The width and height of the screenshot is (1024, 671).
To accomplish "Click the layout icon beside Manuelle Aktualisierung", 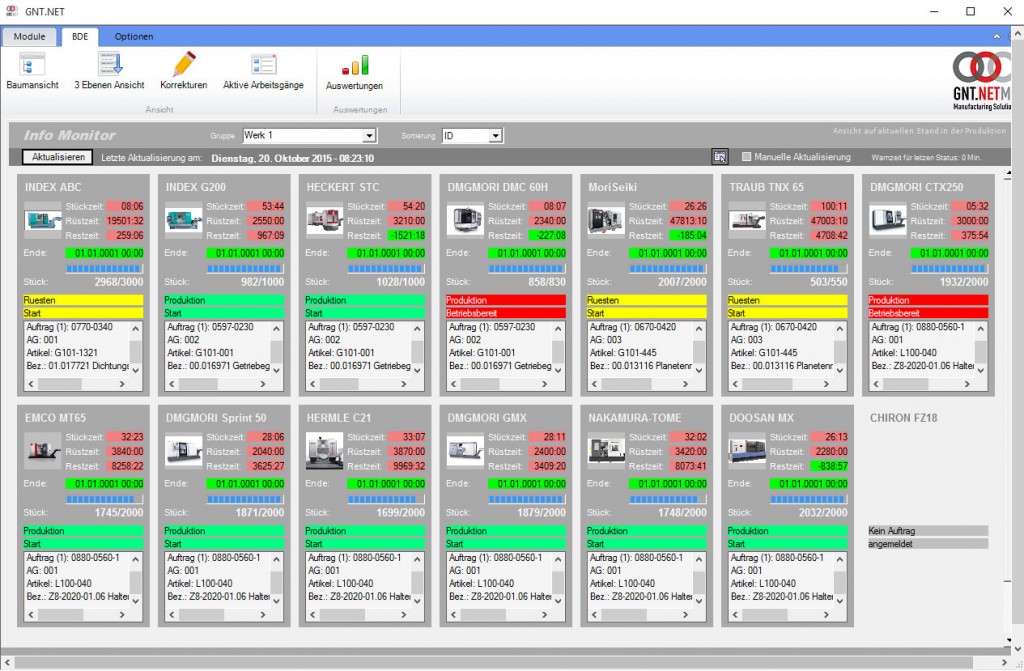I will pyautogui.click(x=720, y=157).
